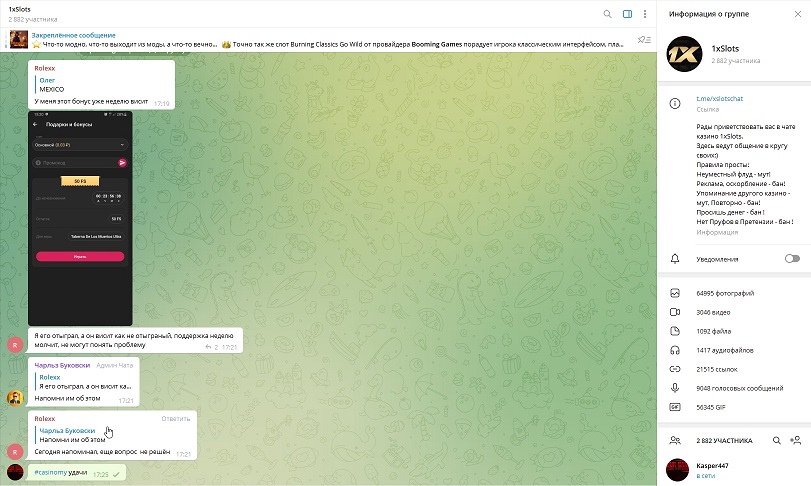Toggle the side panel column icon
The height and width of the screenshot is (486, 811).
coord(627,14)
